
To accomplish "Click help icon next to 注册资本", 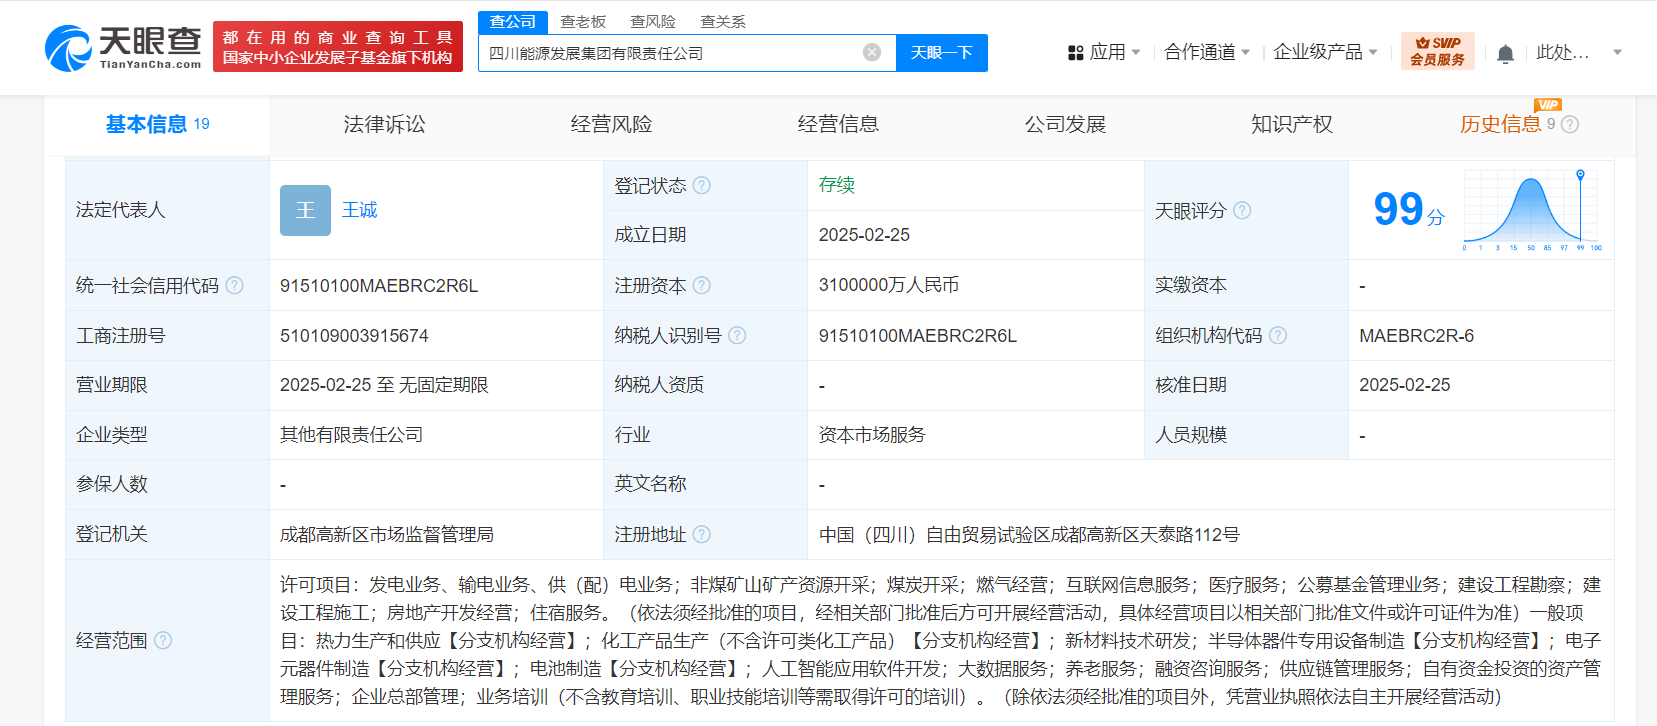I will [702, 285].
